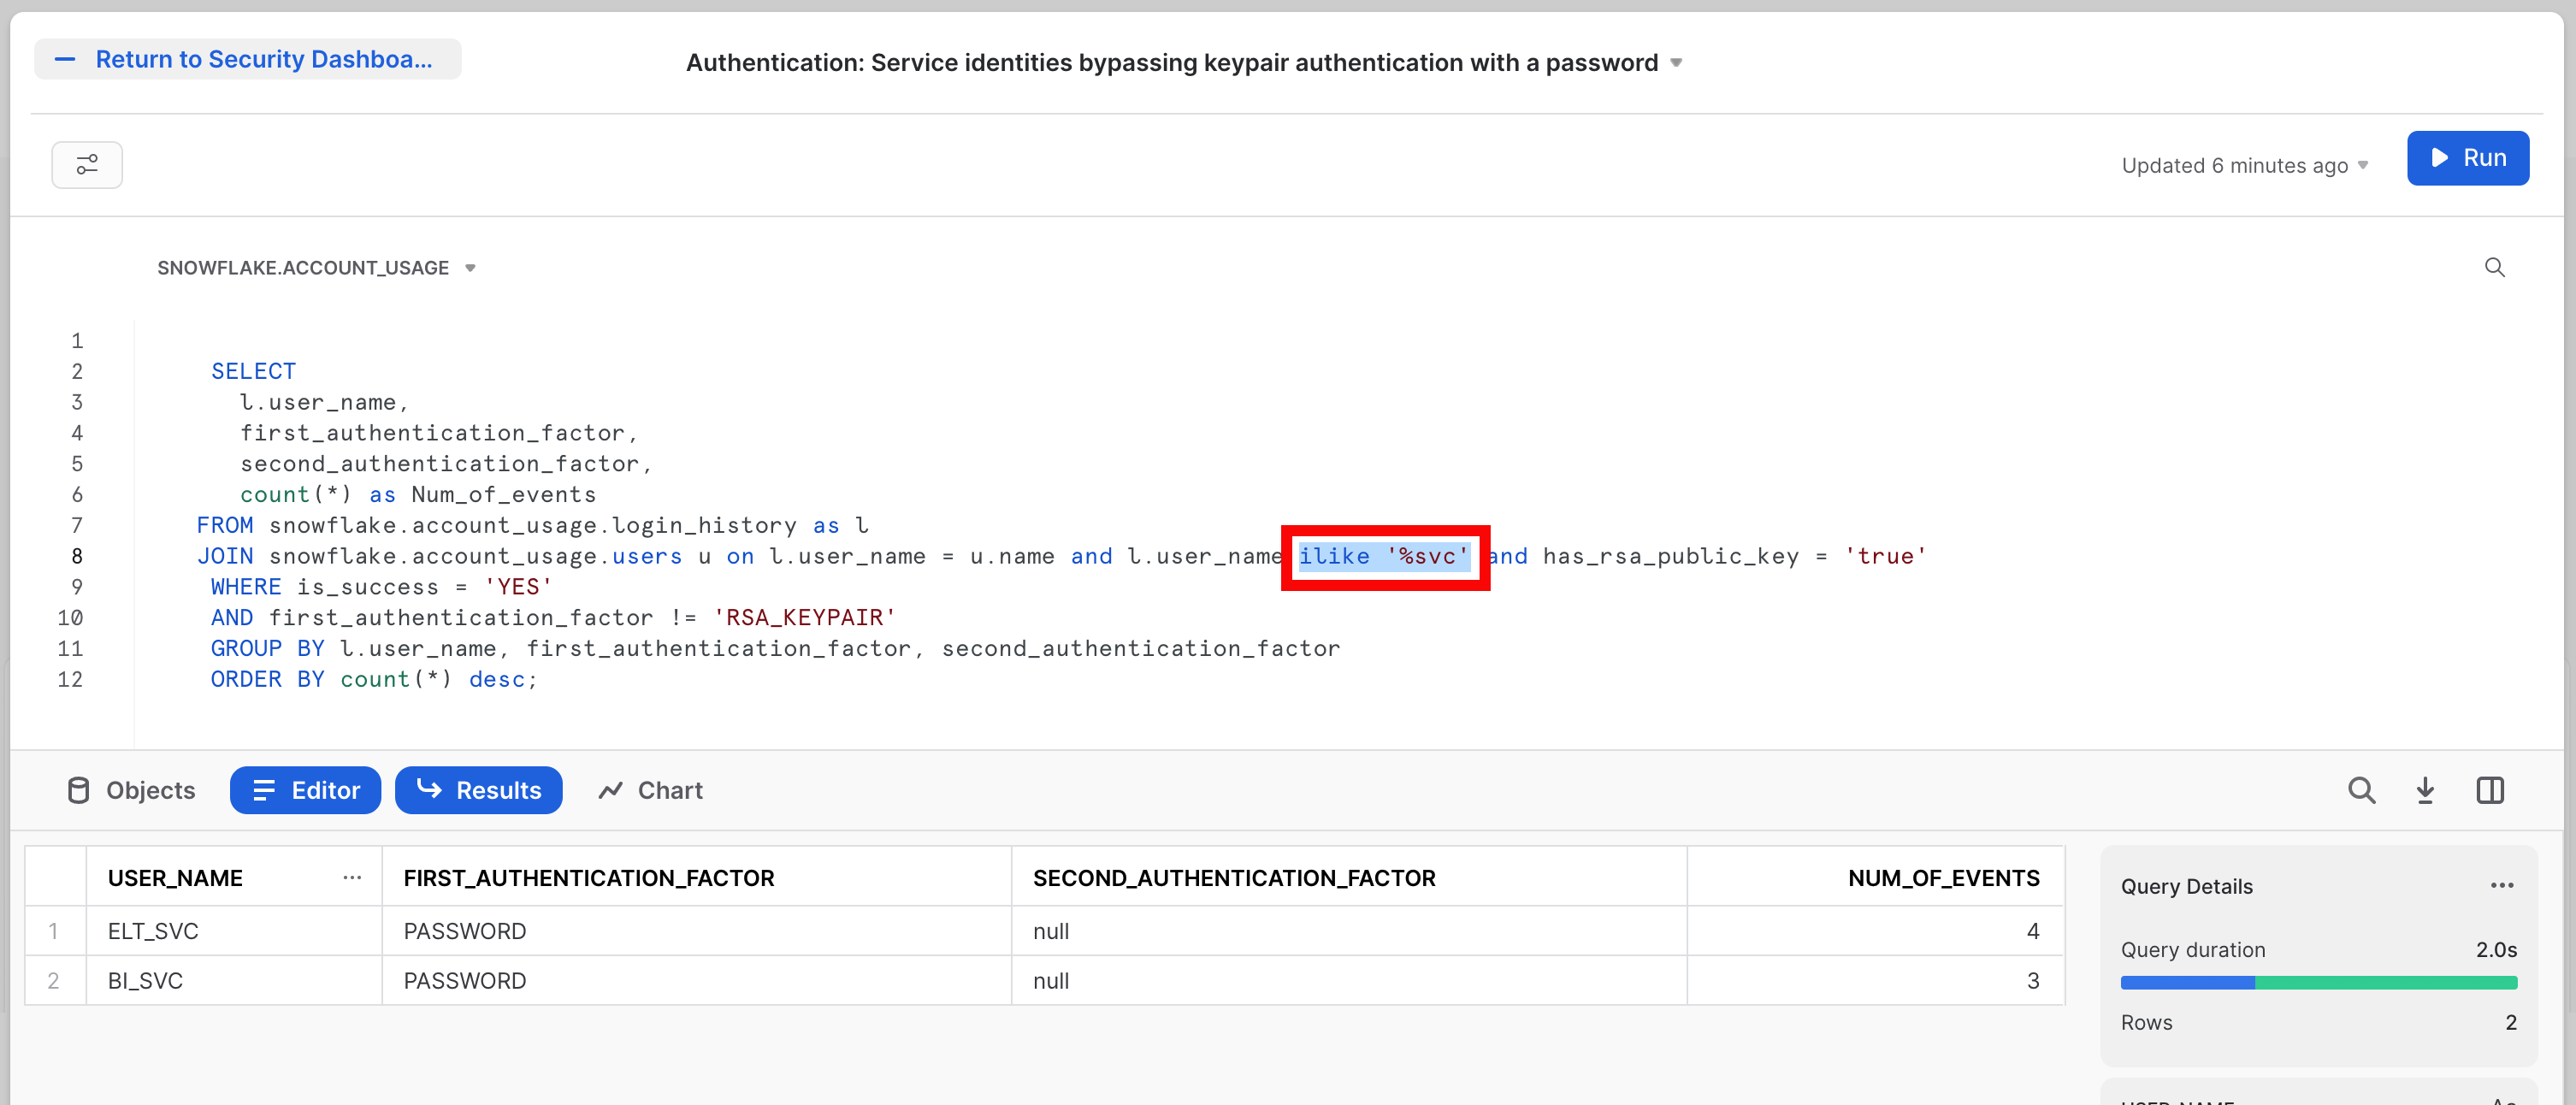
Task: Toggle the Objects panel
Action: coord(131,791)
